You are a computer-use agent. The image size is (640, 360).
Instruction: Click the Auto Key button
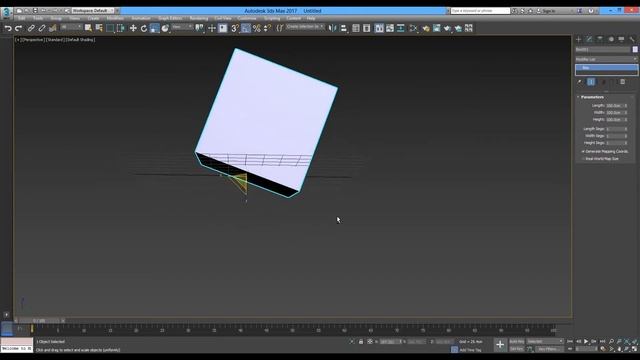coord(517,341)
